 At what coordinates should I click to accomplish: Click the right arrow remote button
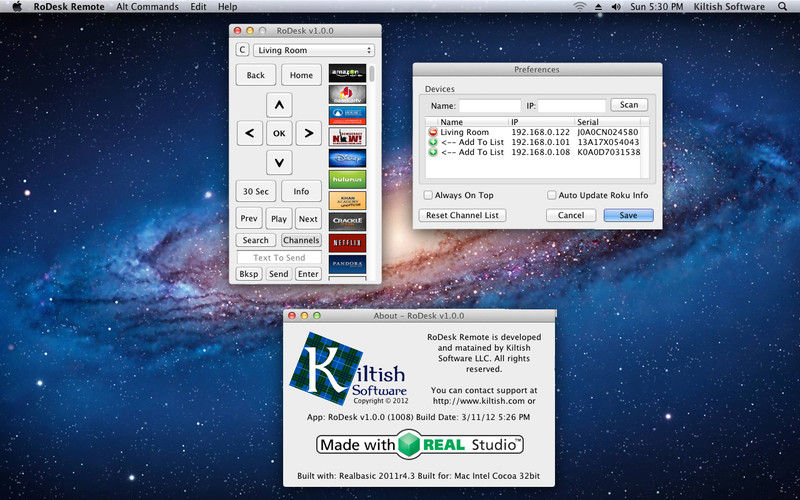(x=309, y=134)
